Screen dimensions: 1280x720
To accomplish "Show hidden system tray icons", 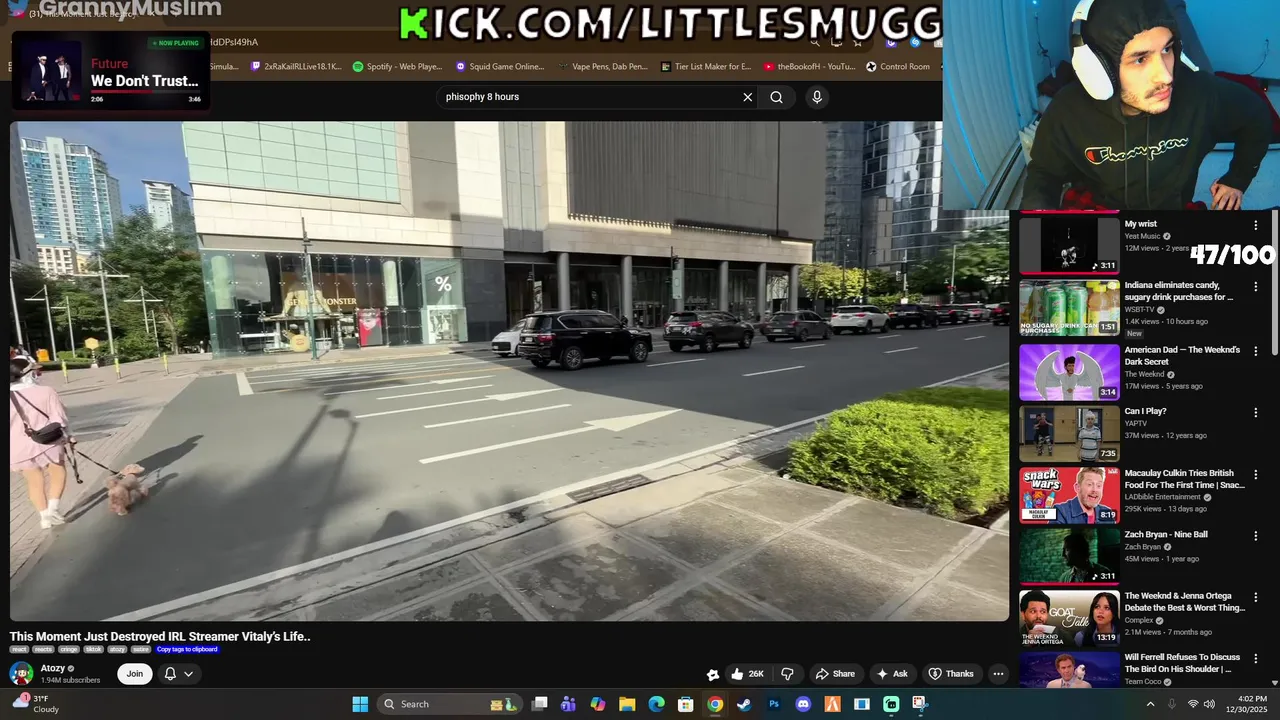I will pyautogui.click(x=1150, y=704).
